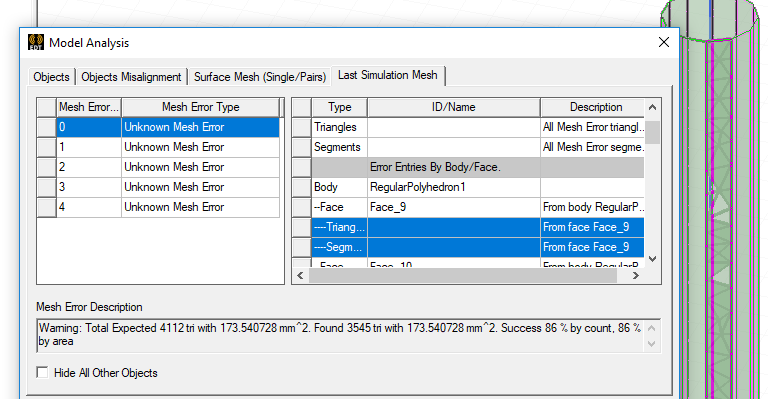Click the Model Analysis EDT app icon
The height and width of the screenshot is (399, 768).
(x=36, y=42)
